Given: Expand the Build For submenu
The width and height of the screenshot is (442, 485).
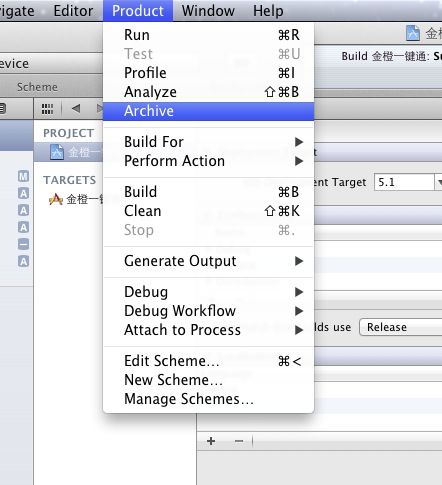Looking at the screenshot, I should tap(208, 142).
